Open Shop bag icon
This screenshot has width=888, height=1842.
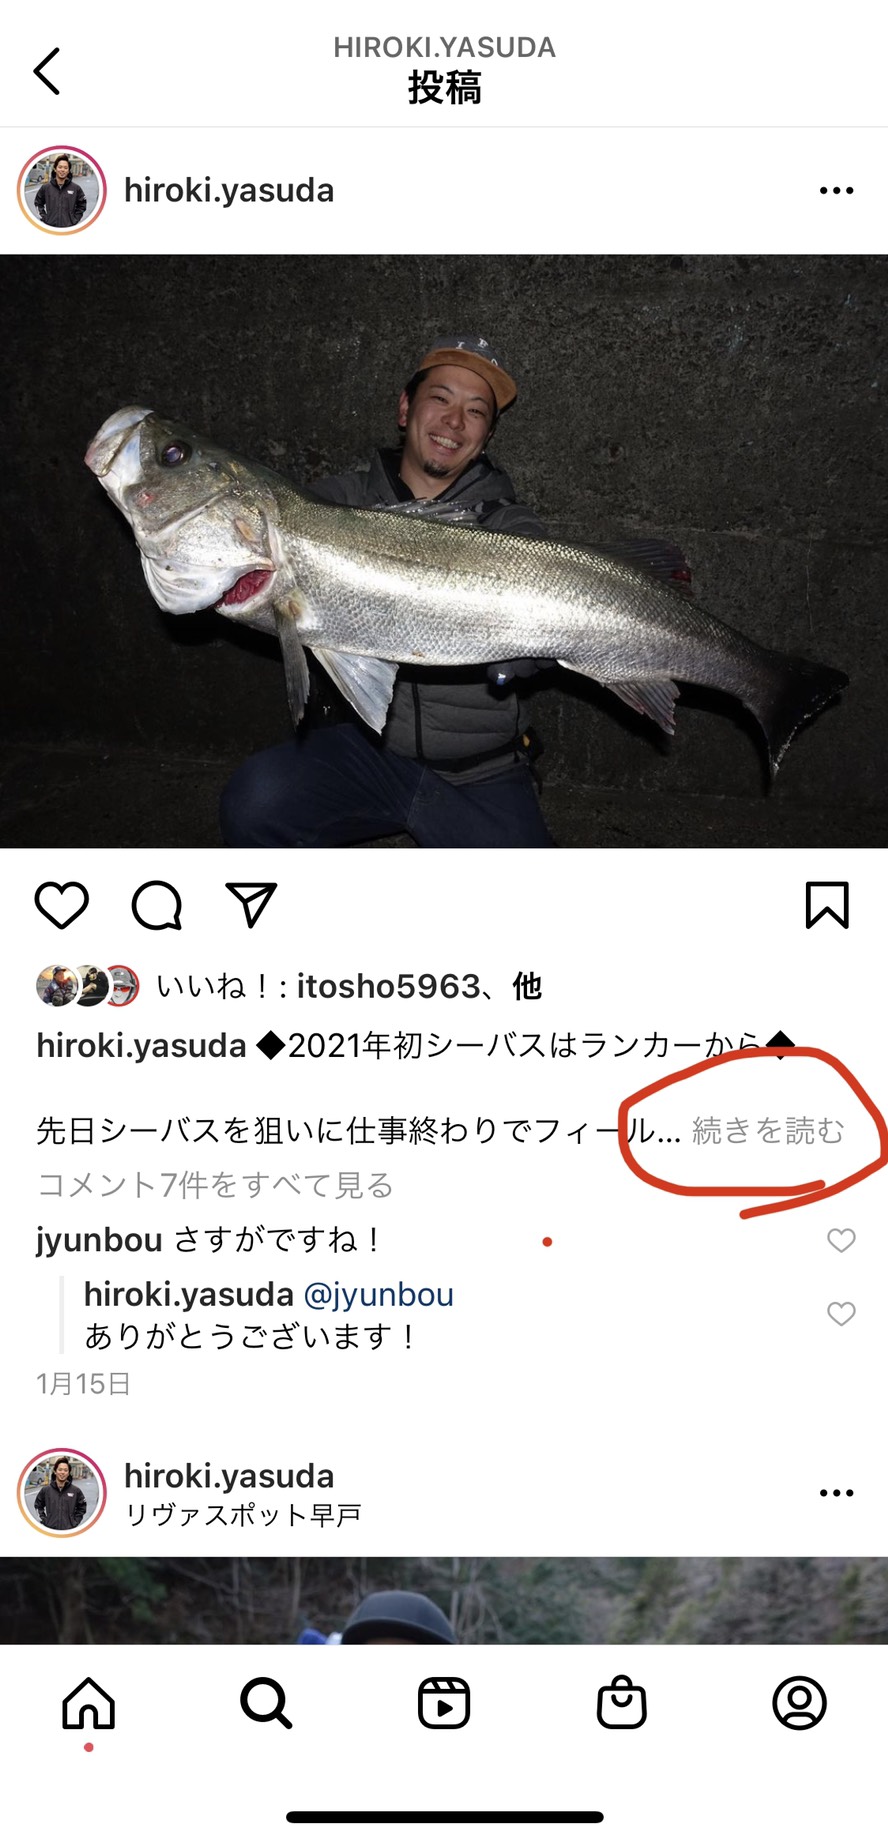click(622, 1702)
